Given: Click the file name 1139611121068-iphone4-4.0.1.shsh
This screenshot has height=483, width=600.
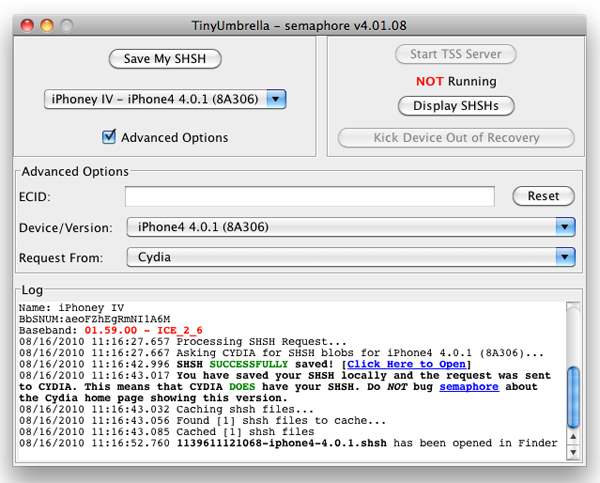Looking at the screenshot, I should click(282, 443).
